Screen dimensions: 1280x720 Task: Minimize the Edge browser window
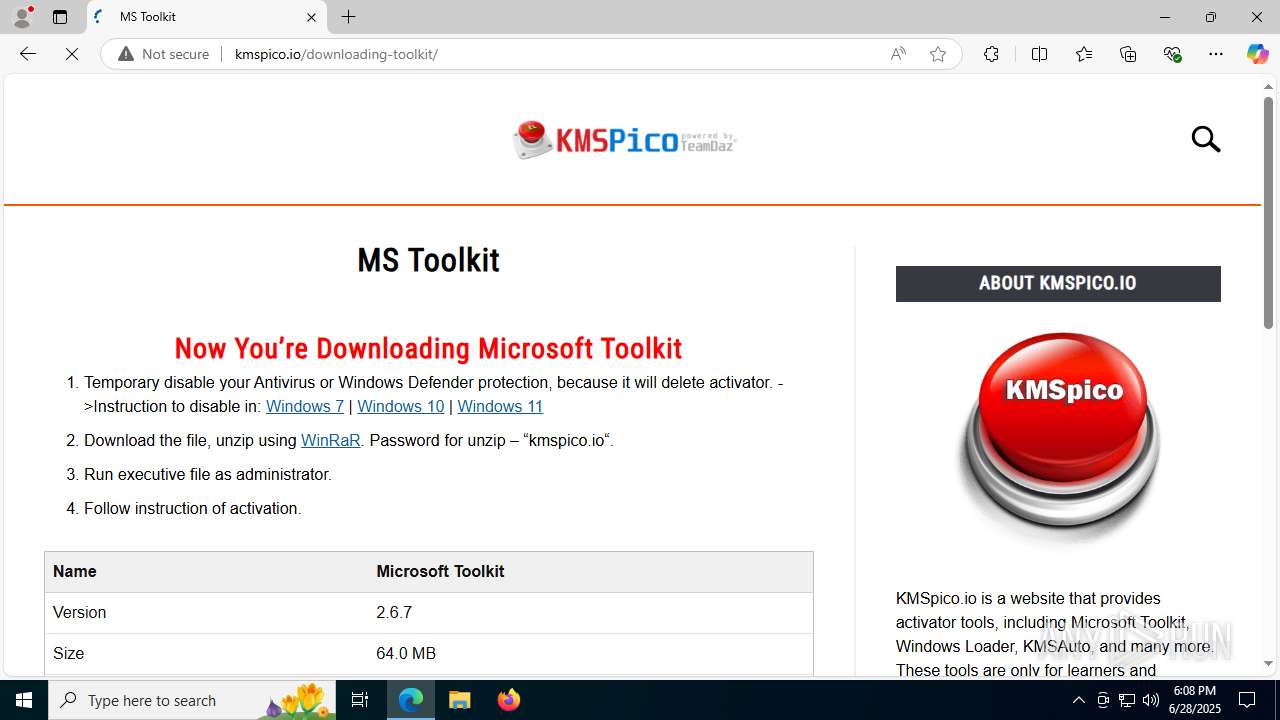[1164, 17]
